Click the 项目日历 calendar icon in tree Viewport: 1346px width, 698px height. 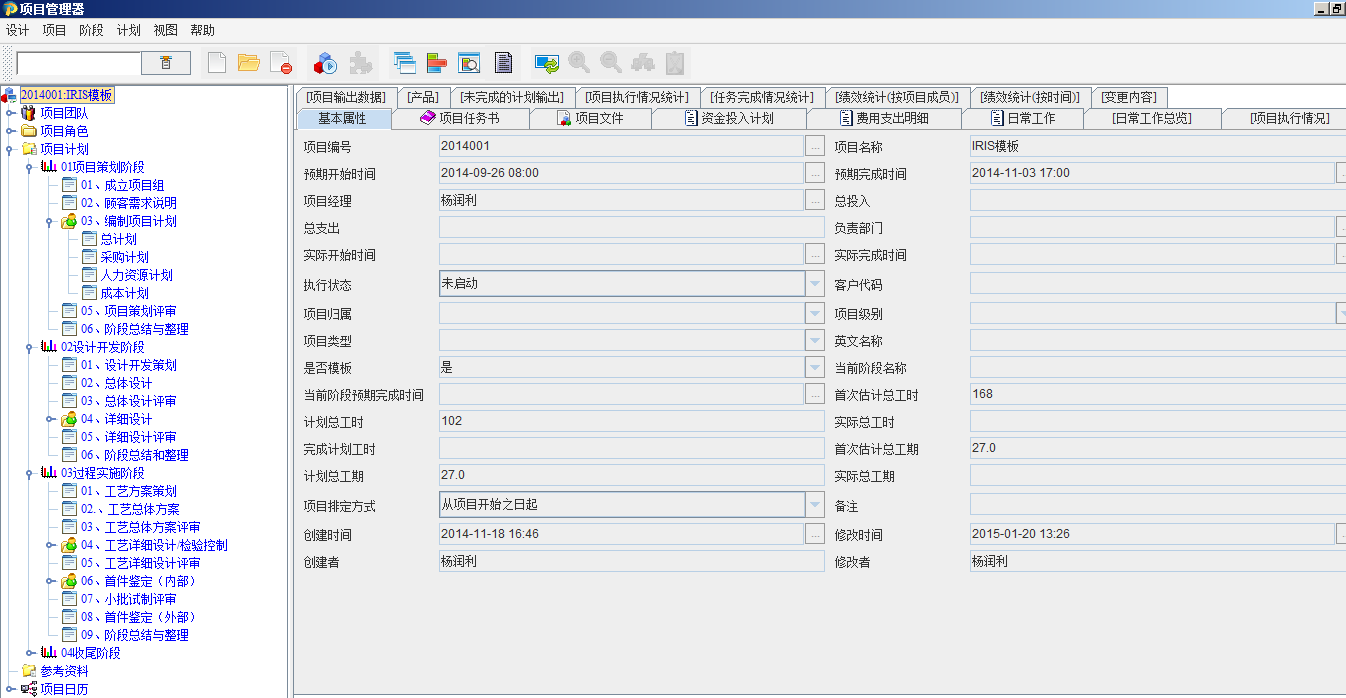click(28, 689)
